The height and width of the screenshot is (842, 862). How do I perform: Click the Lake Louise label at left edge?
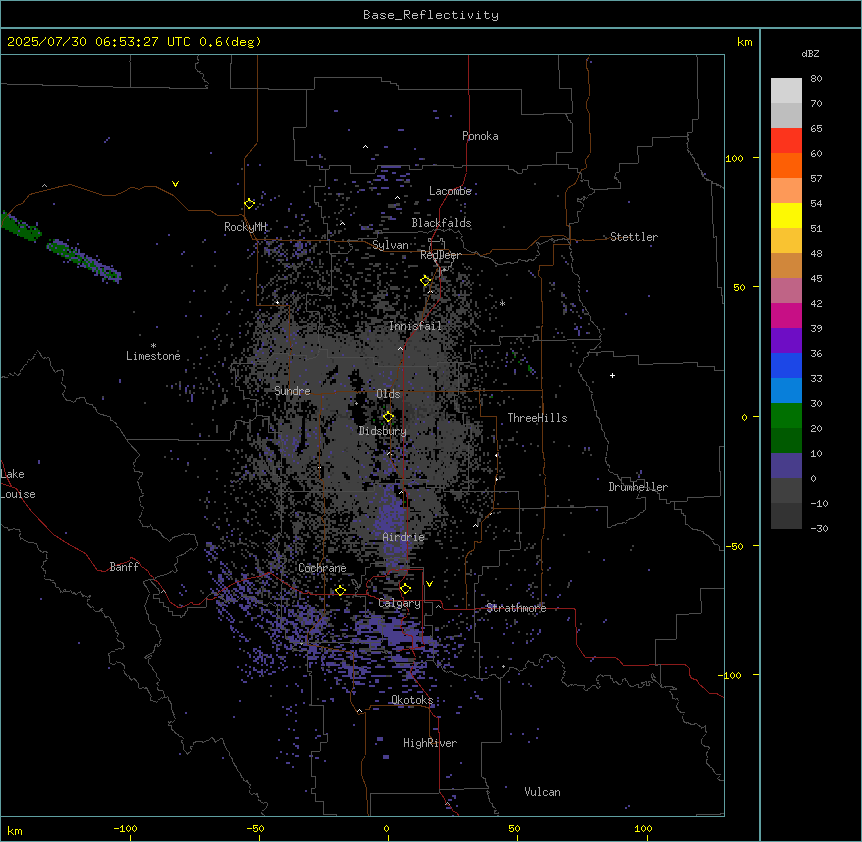click(x=18, y=484)
